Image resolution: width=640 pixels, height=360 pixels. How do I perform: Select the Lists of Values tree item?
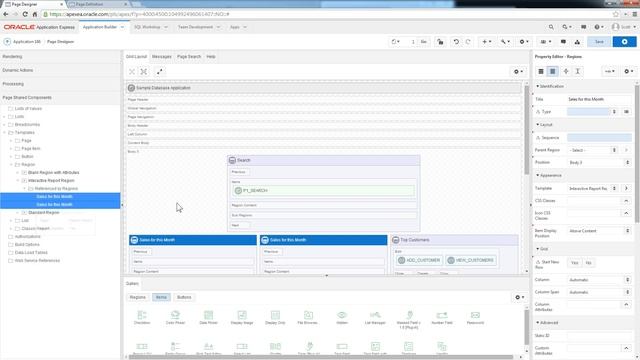(x=28, y=109)
